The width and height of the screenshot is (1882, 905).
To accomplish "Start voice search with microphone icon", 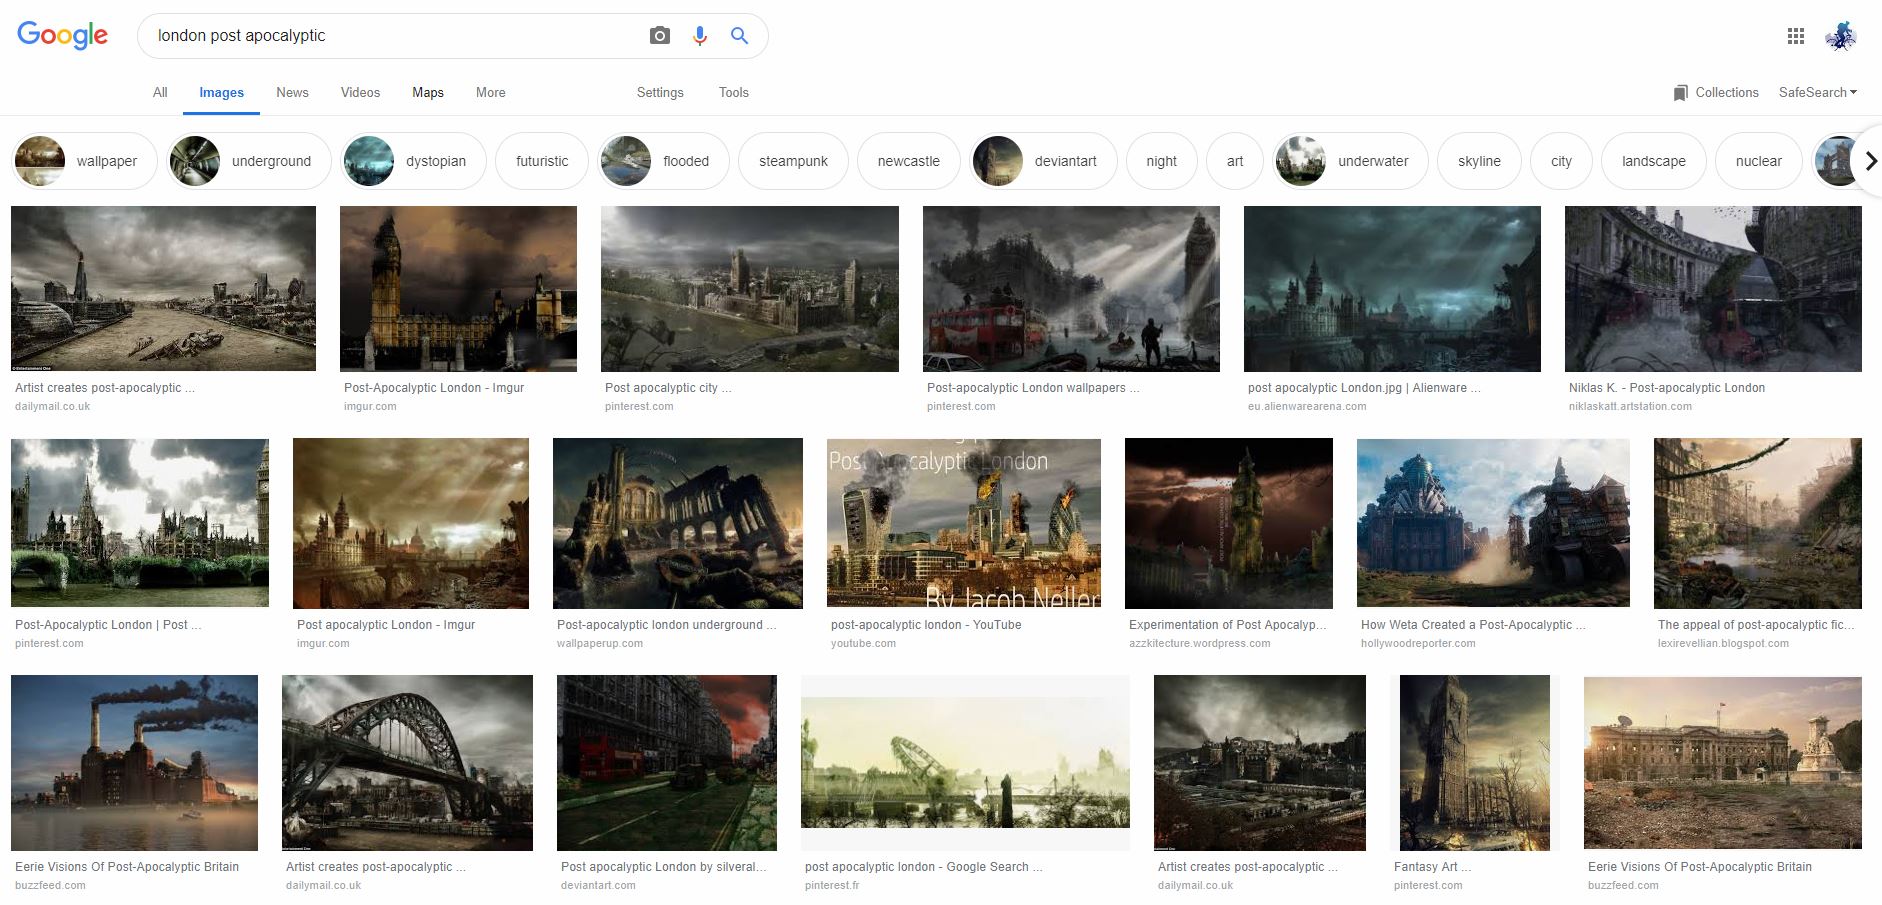I will pyautogui.click(x=700, y=36).
